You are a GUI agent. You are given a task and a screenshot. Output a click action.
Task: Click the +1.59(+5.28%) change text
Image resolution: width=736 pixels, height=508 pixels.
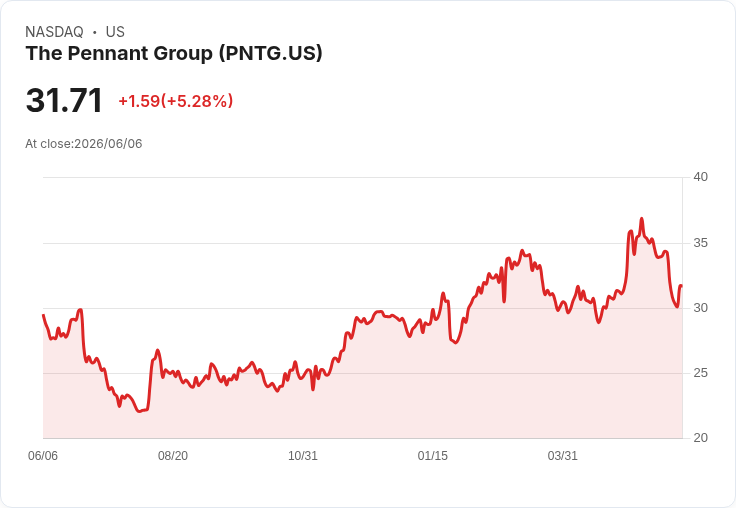pos(176,101)
